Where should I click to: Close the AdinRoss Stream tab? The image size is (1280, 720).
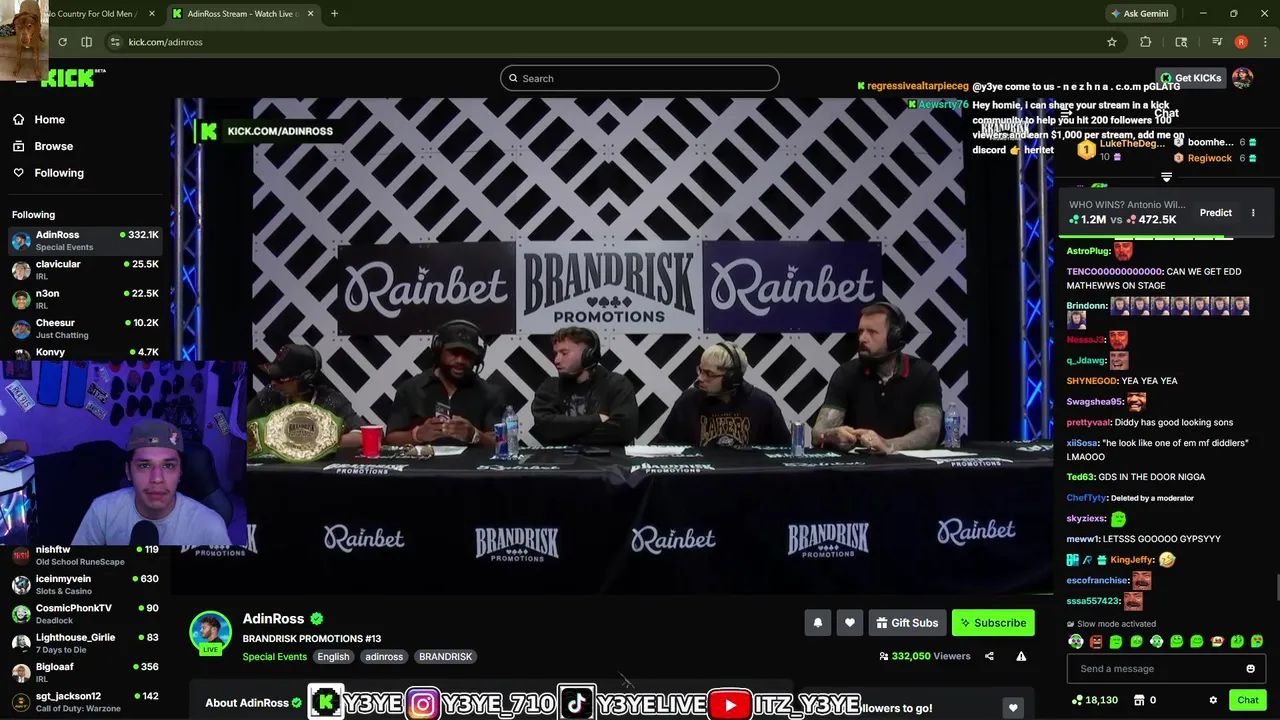310,13
